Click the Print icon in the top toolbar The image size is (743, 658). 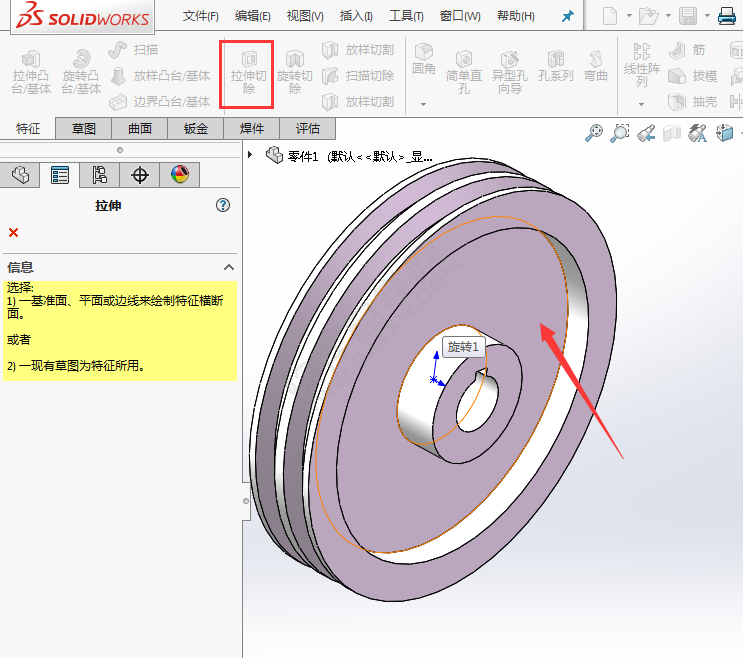pos(727,16)
